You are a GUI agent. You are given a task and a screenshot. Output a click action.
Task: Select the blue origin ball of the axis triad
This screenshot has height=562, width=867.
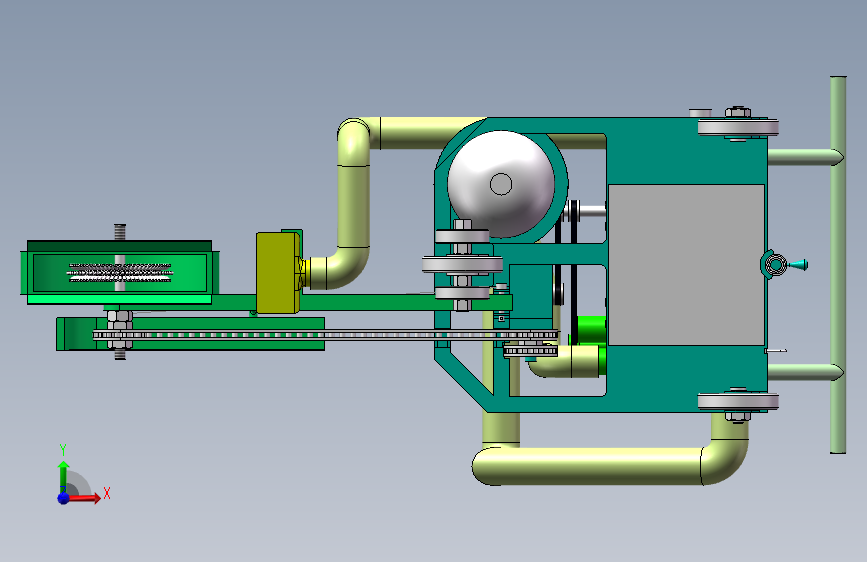pyautogui.click(x=64, y=498)
